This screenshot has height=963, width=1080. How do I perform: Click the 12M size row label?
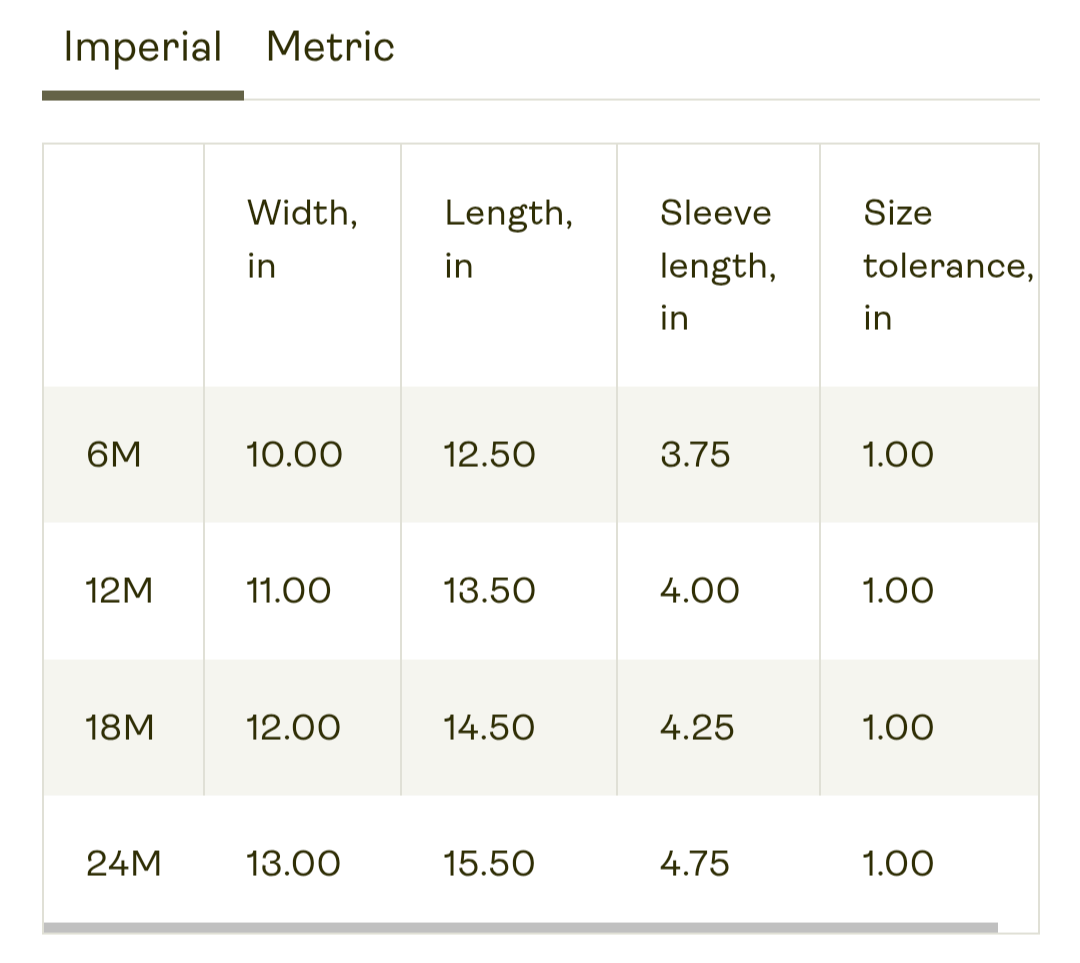coord(118,591)
